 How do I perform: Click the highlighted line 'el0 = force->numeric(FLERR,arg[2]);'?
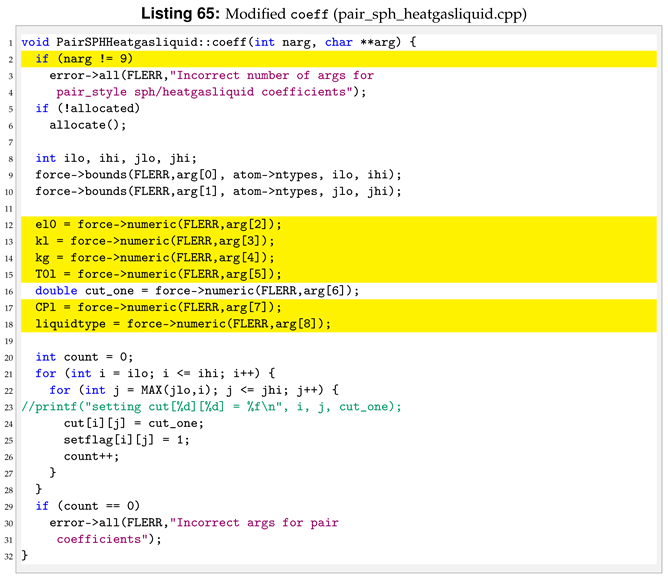(x=339, y=225)
